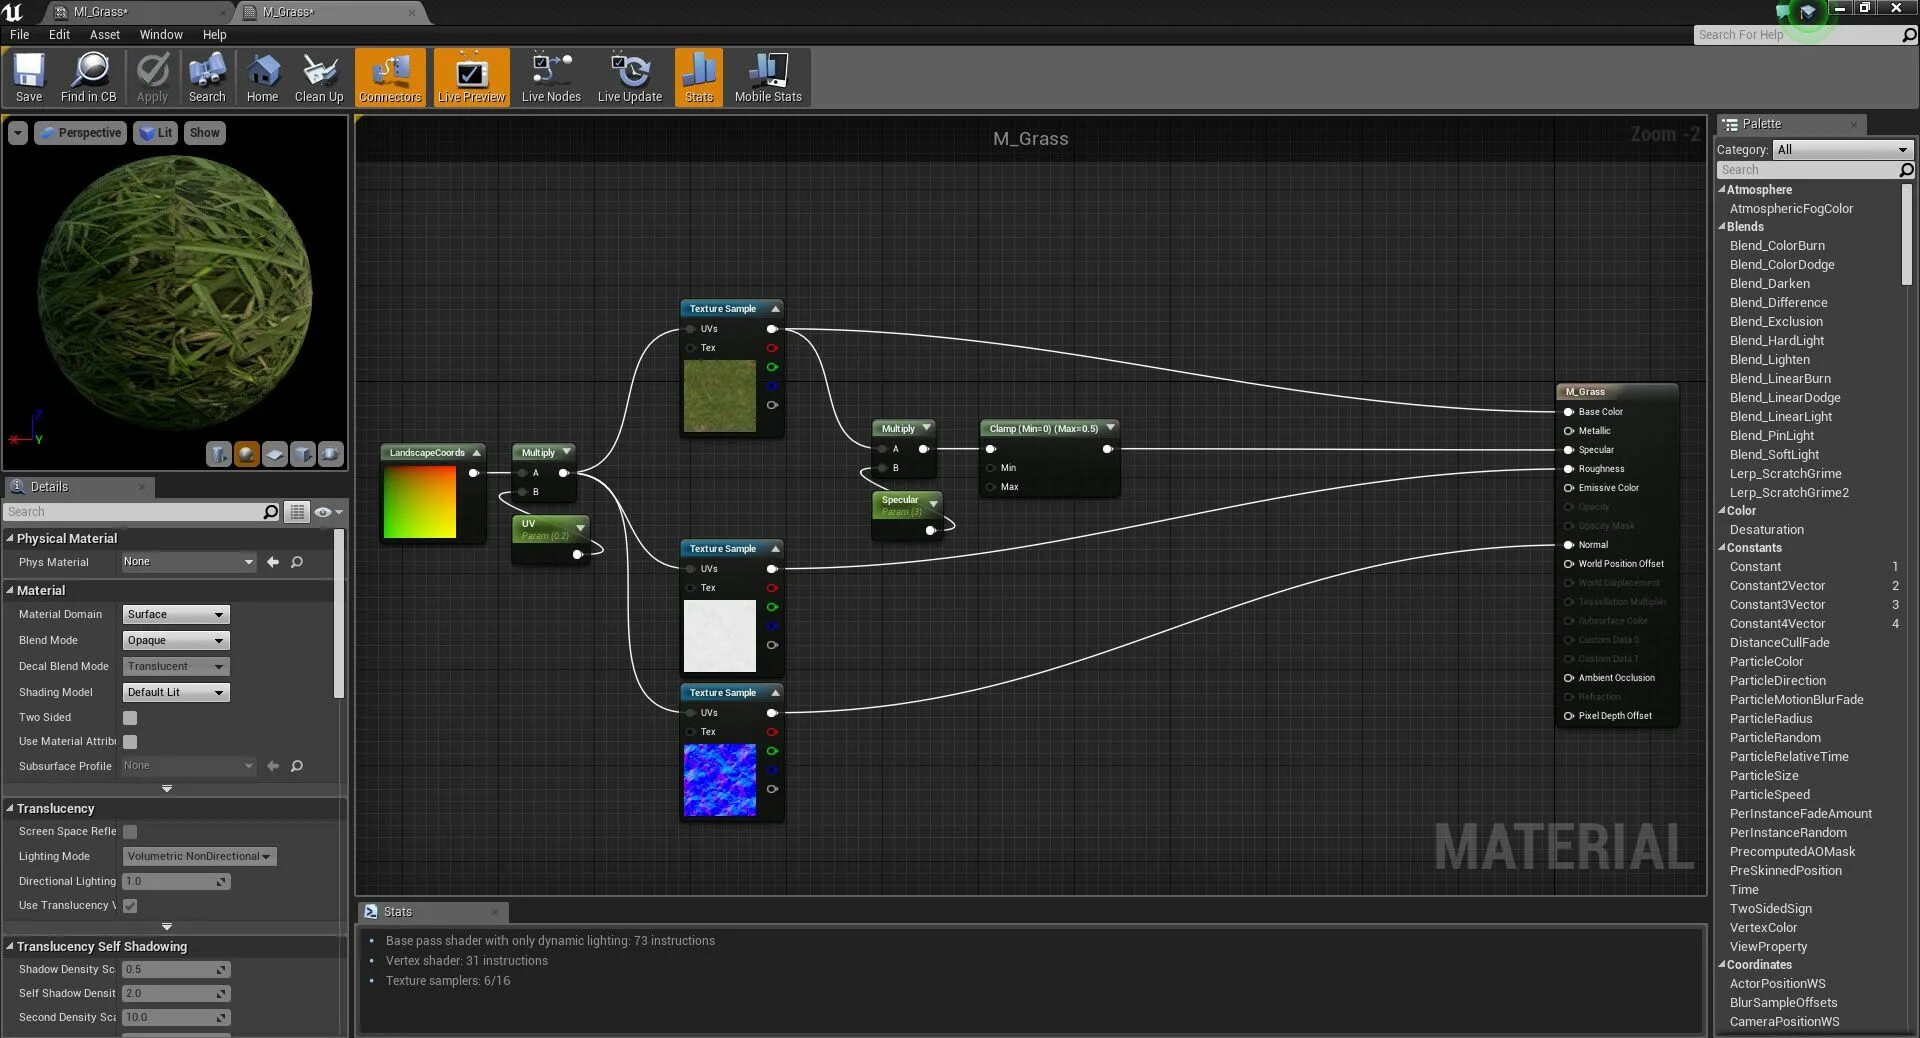
Task: Toggle Details property matrix grid icon
Action: click(297, 512)
